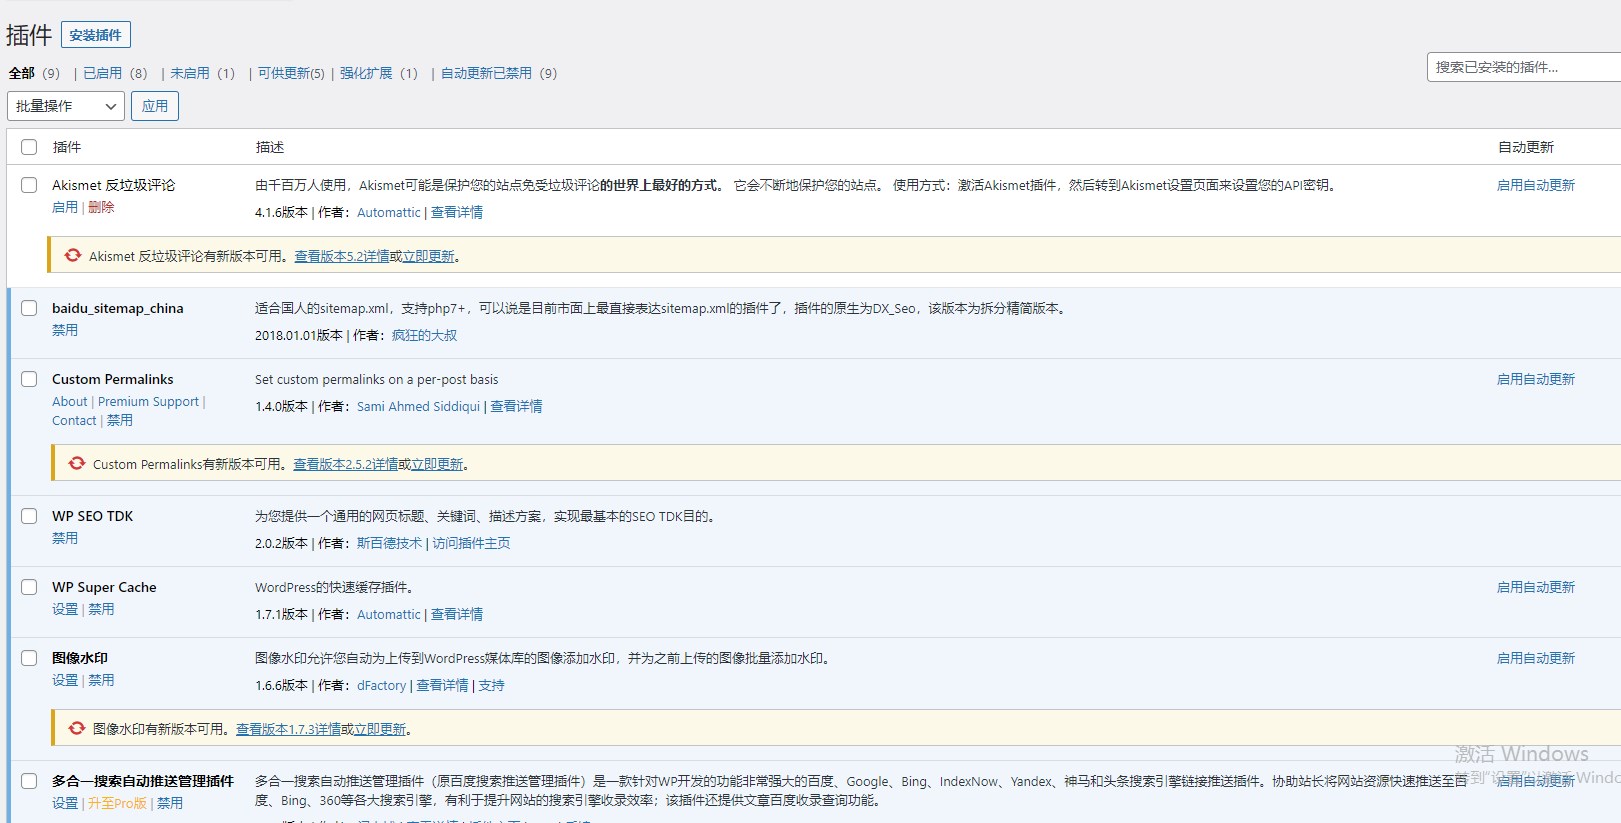Toggle the baidu_sitemap_china plugin checkbox
Screen dimensions: 1621x823
(29, 308)
